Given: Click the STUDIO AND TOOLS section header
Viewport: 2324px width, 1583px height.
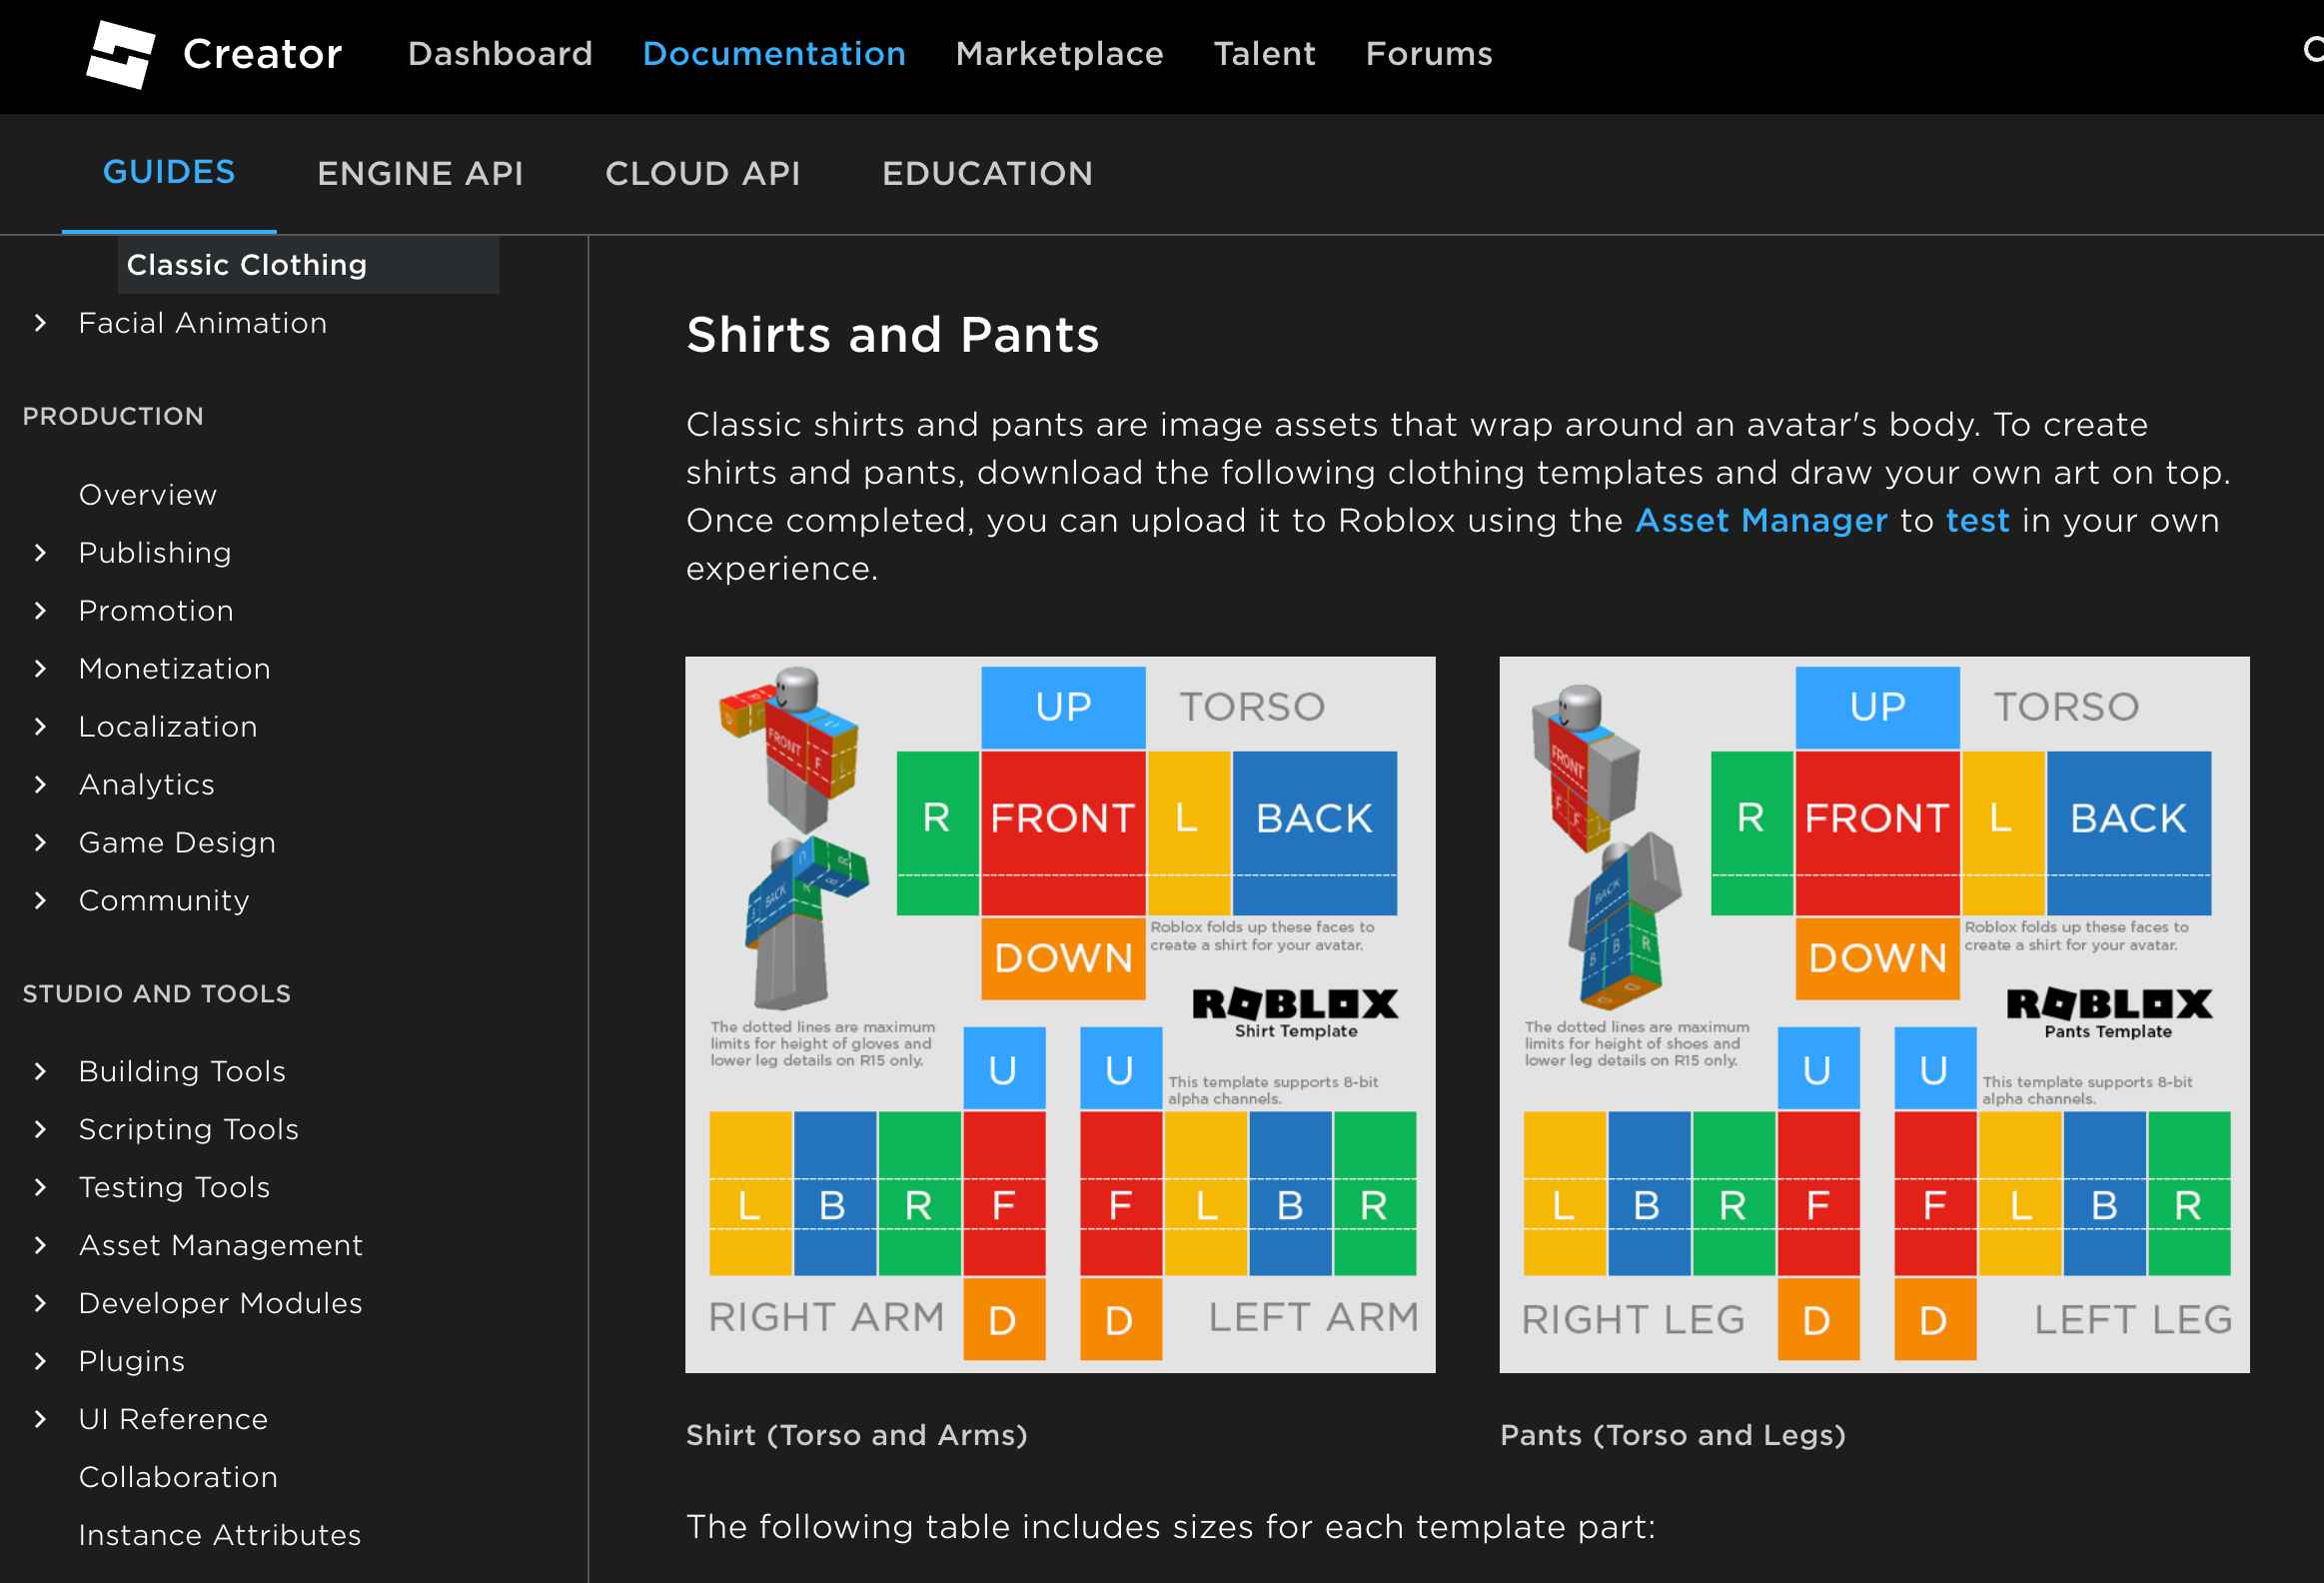Looking at the screenshot, I should (156, 994).
